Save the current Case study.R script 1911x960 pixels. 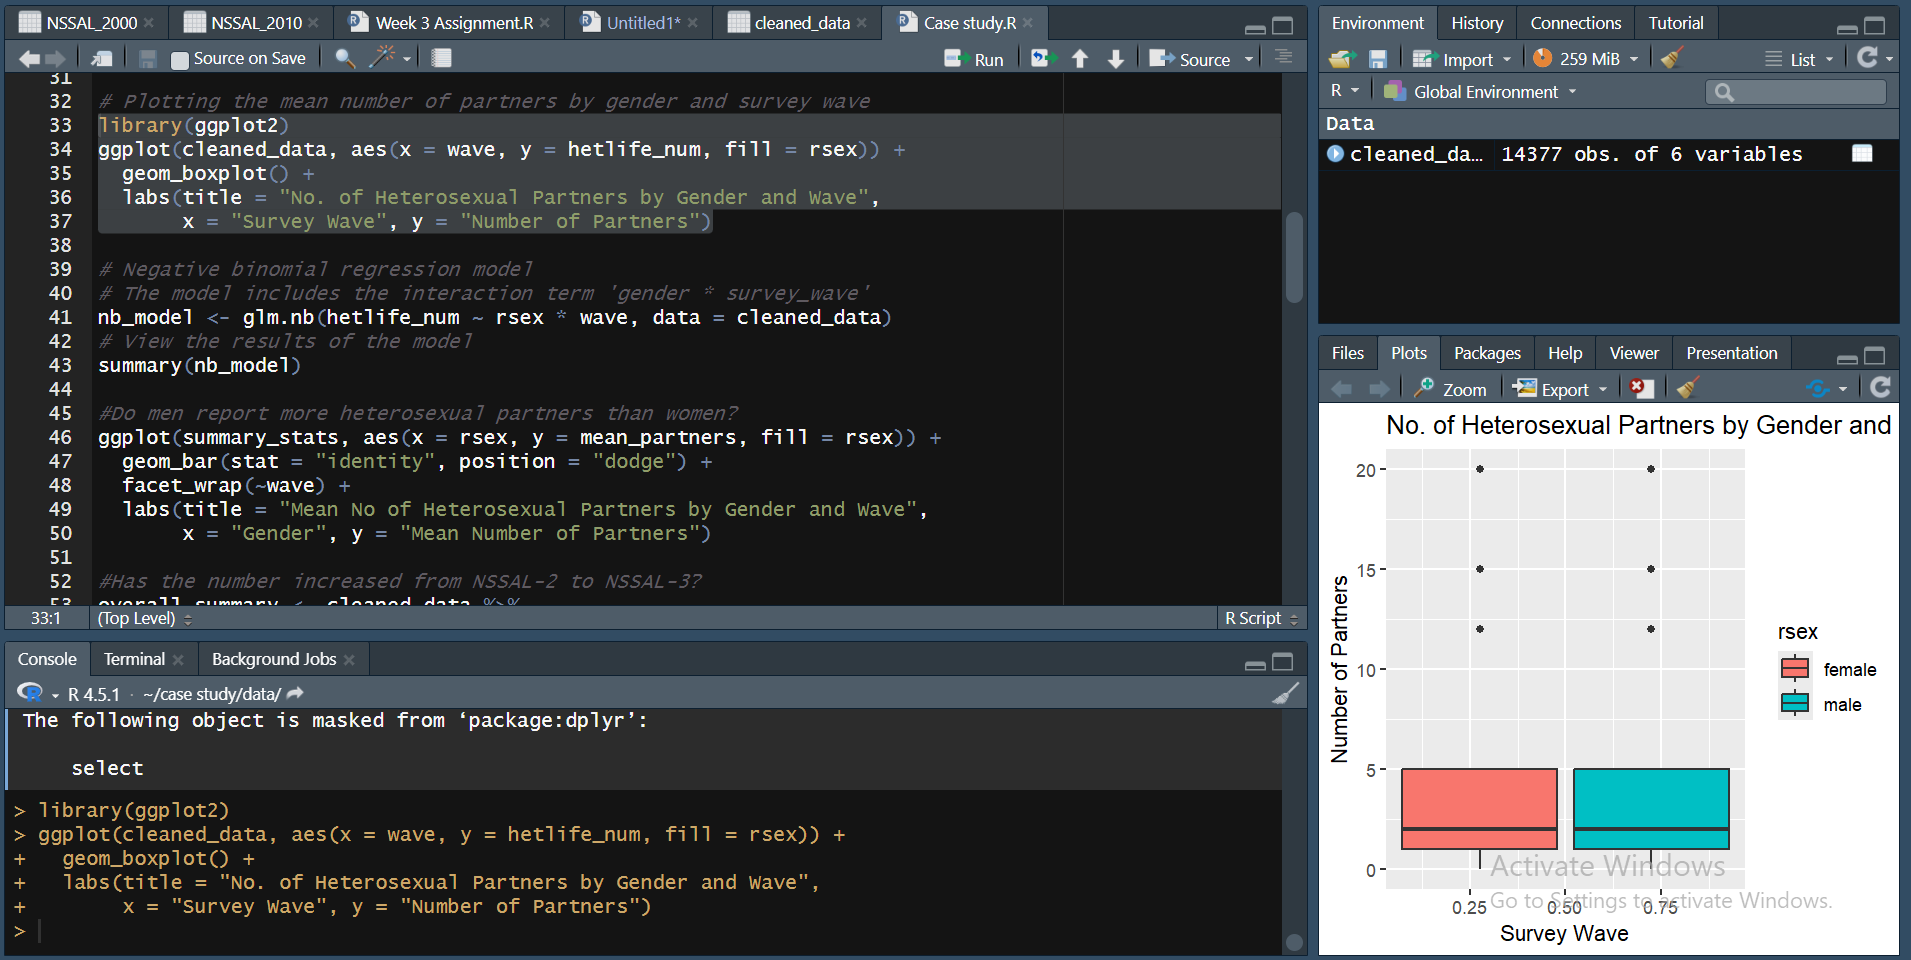point(147,59)
